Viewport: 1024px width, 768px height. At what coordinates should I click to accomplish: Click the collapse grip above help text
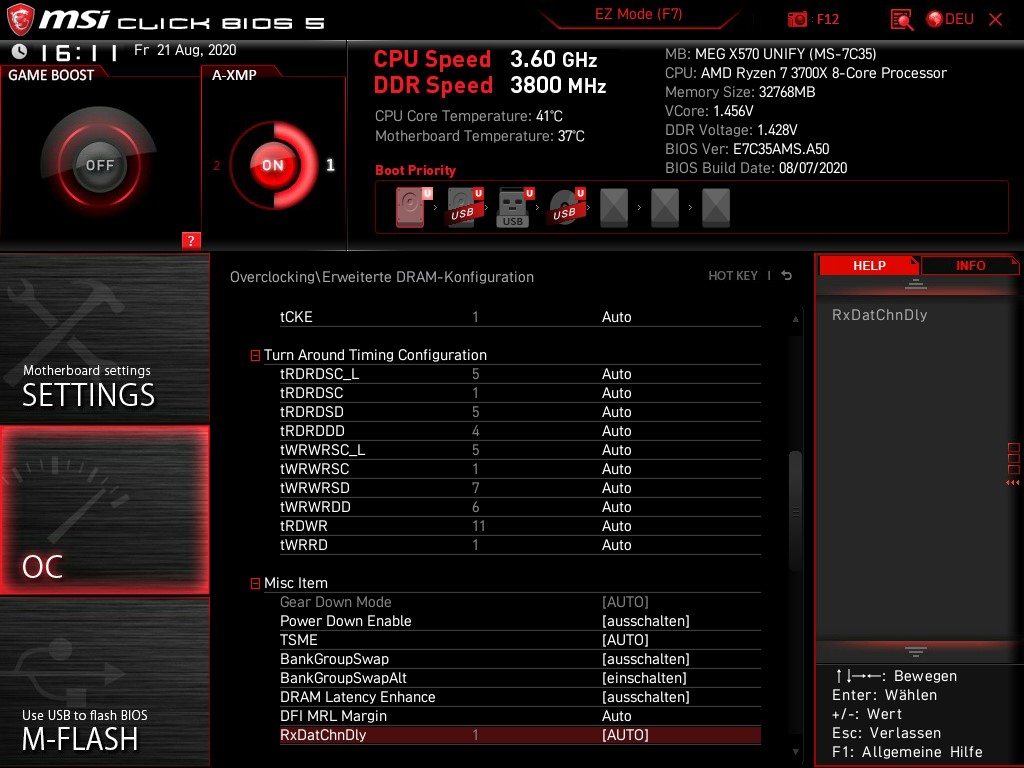[x=916, y=284]
